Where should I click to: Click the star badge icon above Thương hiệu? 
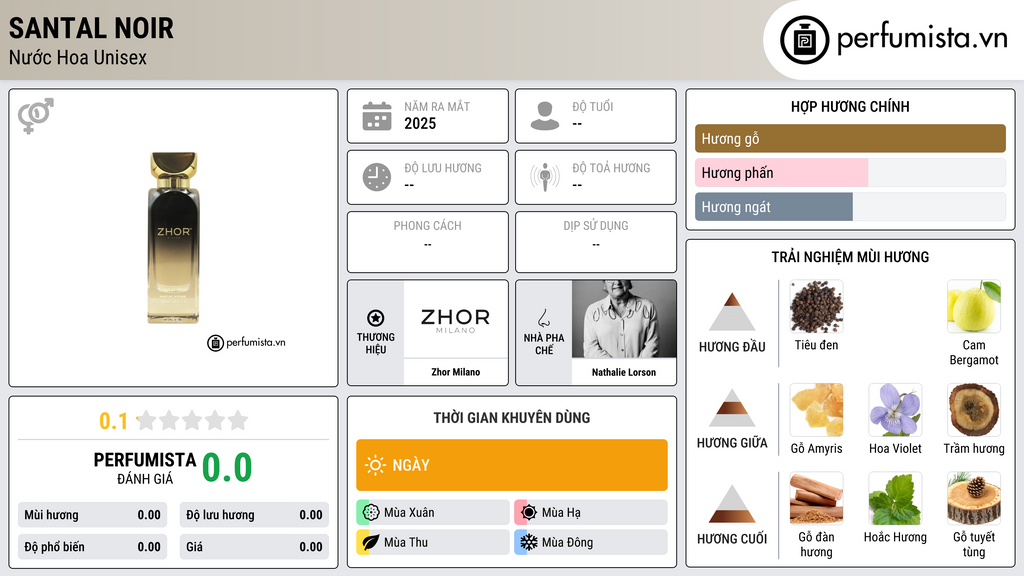[x=376, y=318]
